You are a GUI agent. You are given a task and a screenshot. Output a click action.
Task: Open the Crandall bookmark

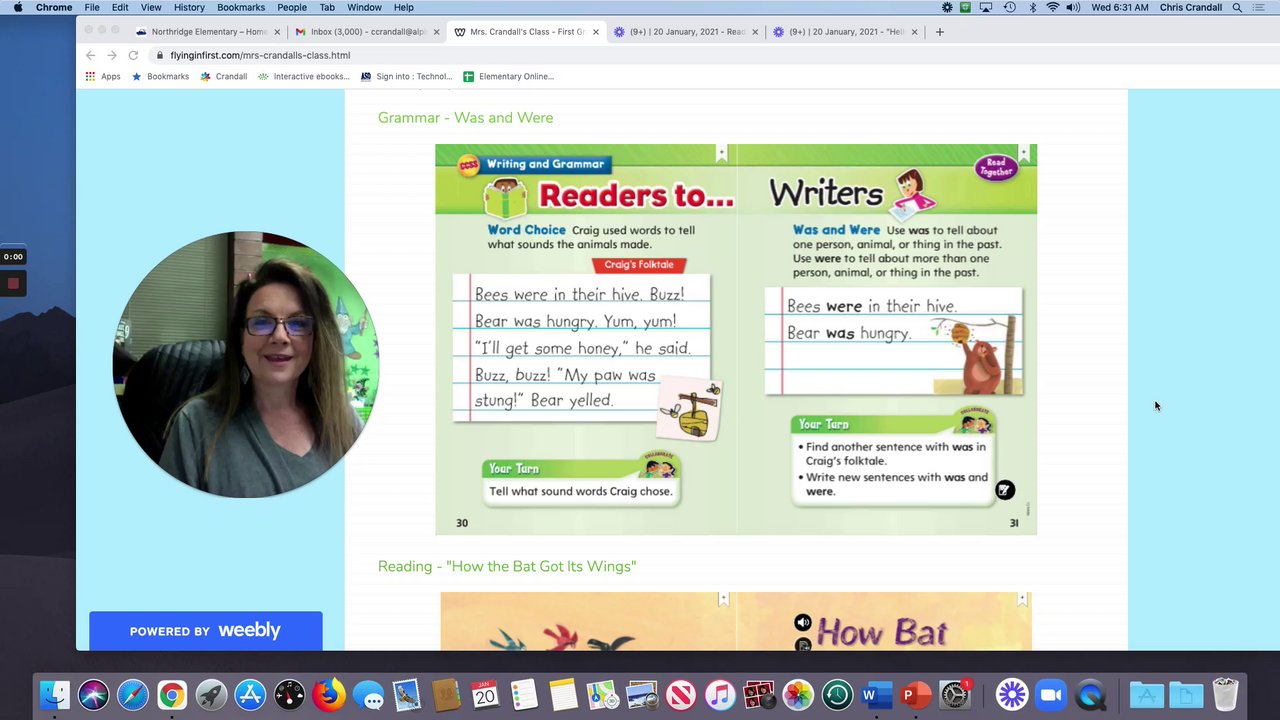[224, 76]
